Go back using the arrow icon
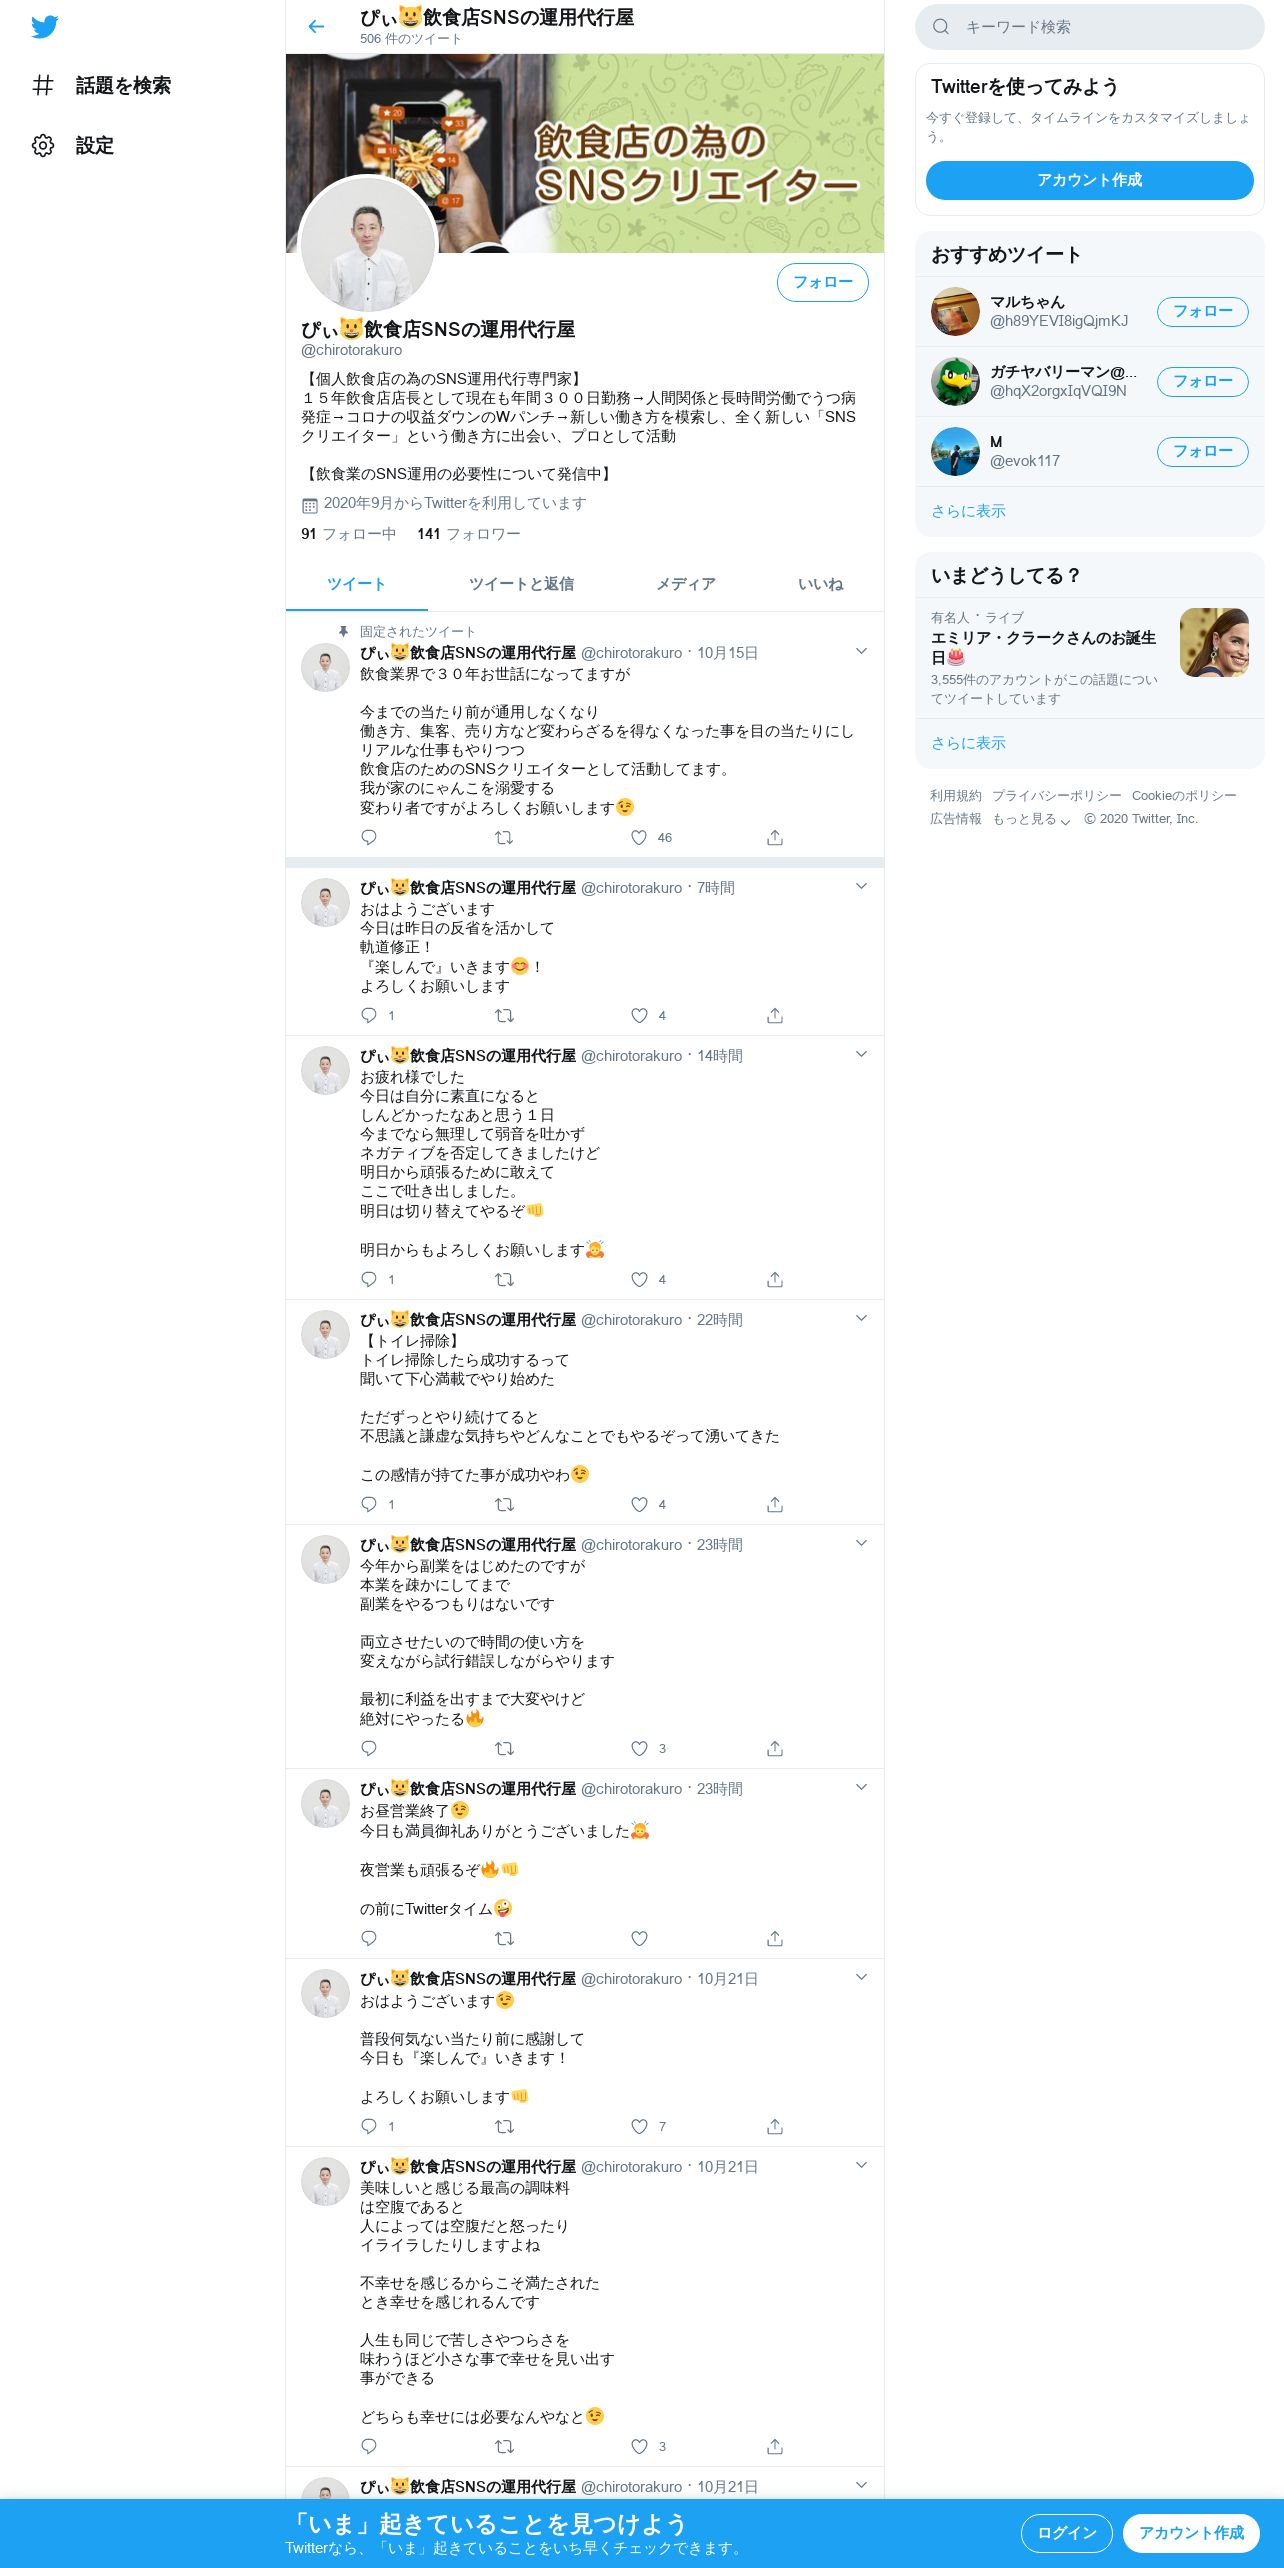This screenshot has height=2568, width=1284. click(x=316, y=27)
